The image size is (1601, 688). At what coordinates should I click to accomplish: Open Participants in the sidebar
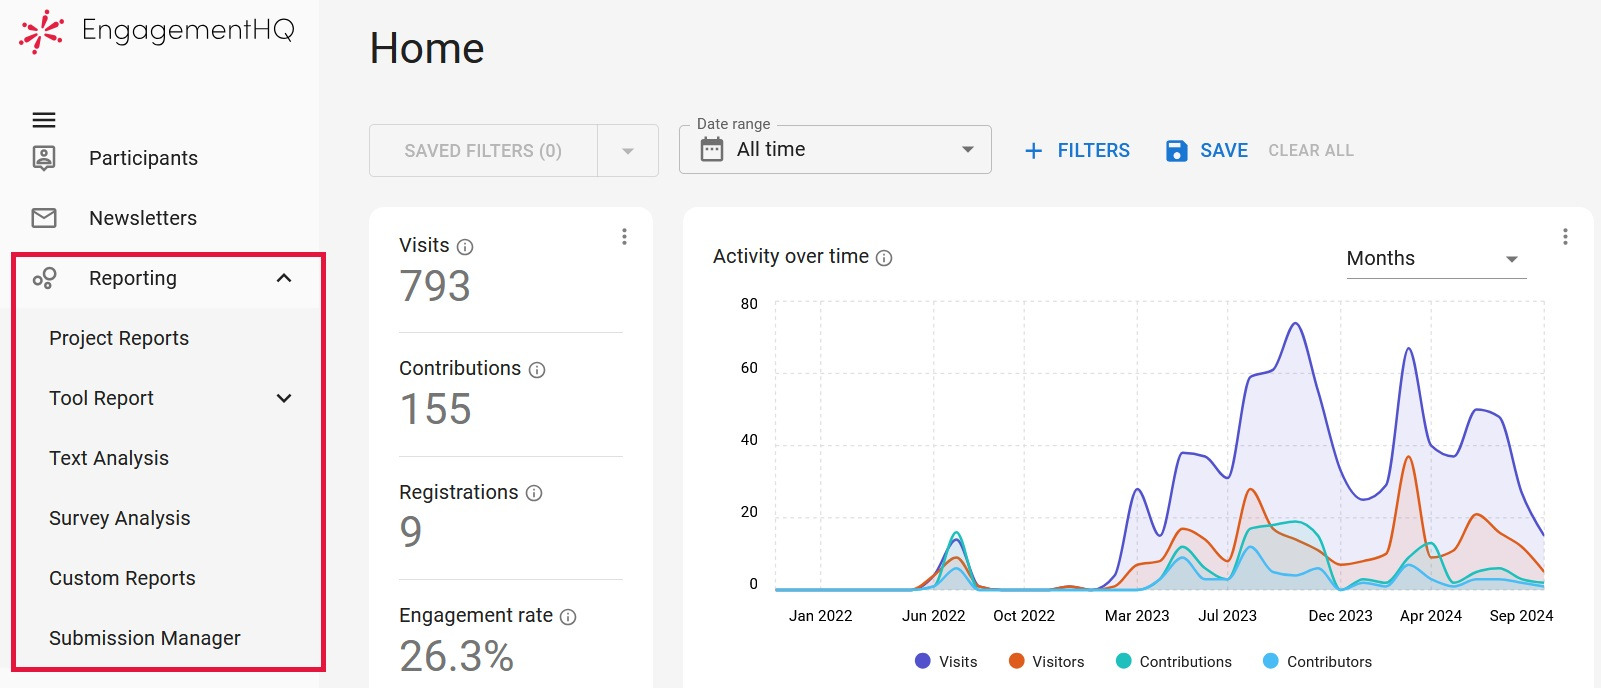coord(143,158)
